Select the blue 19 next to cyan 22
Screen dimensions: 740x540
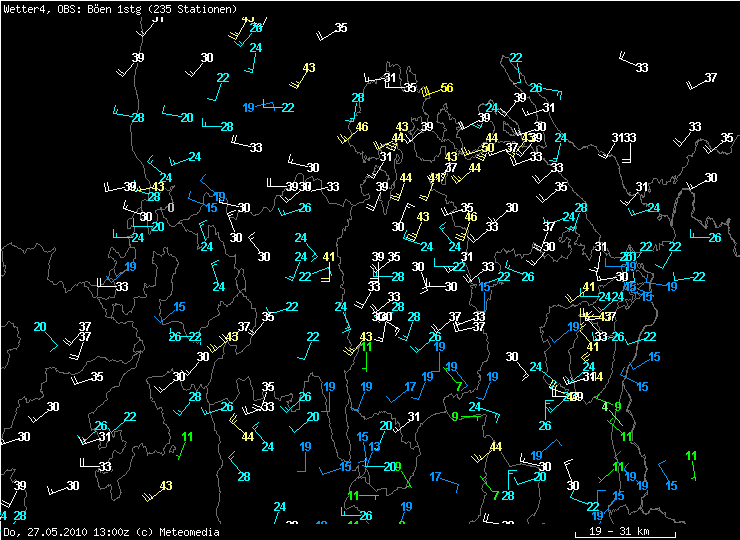[249, 107]
